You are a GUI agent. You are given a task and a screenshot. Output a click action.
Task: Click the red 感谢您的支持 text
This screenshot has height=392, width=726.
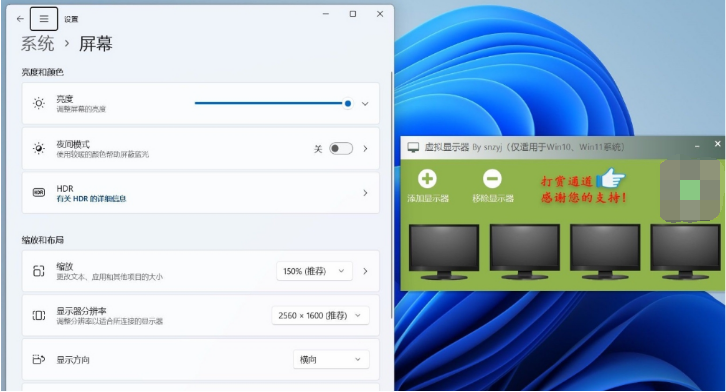(584, 198)
